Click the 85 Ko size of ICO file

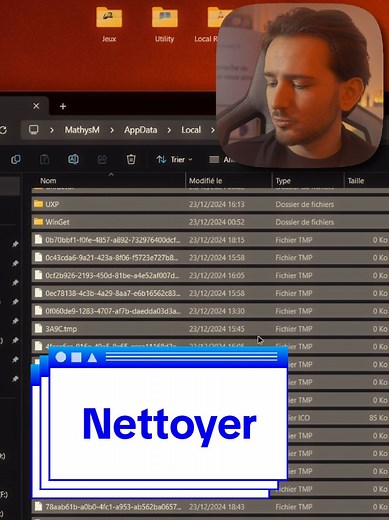[378, 418]
